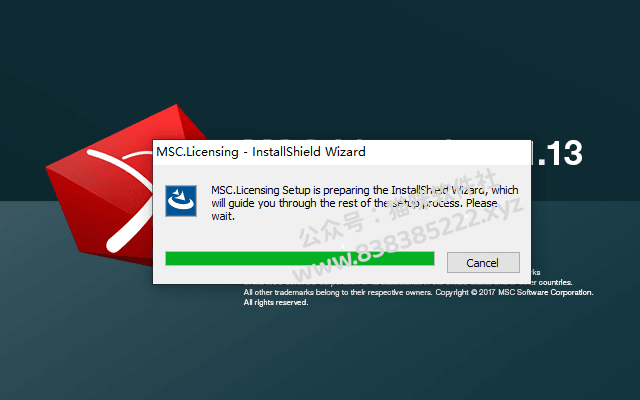This screenshot has height=400, width=640.
Task: Click the Cancel button
Action: 483,262
